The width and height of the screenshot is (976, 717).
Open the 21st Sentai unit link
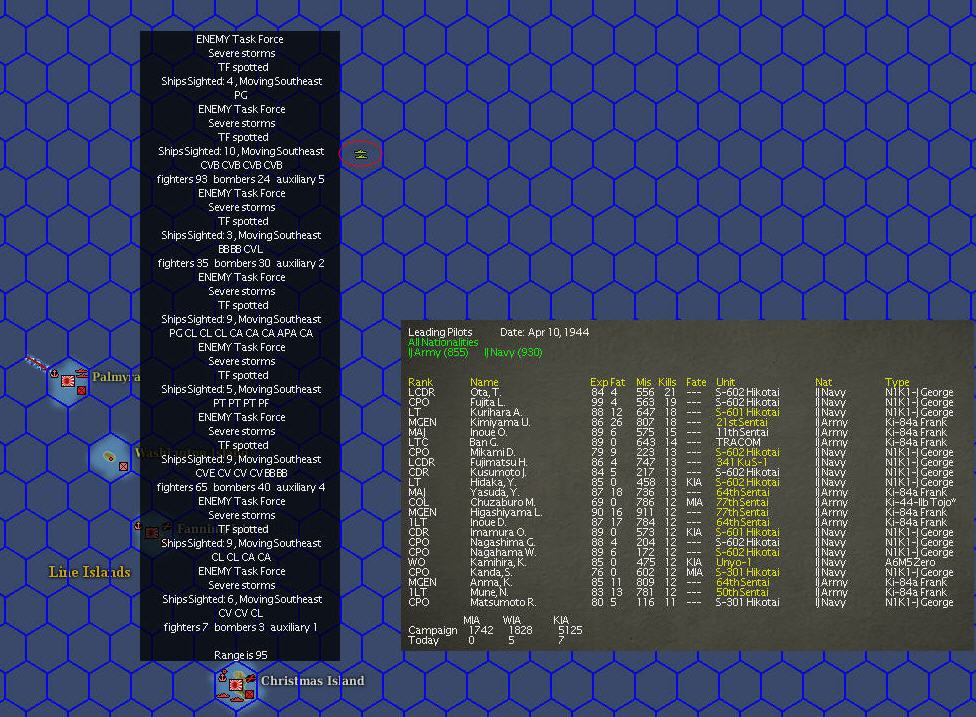[741, 422]
